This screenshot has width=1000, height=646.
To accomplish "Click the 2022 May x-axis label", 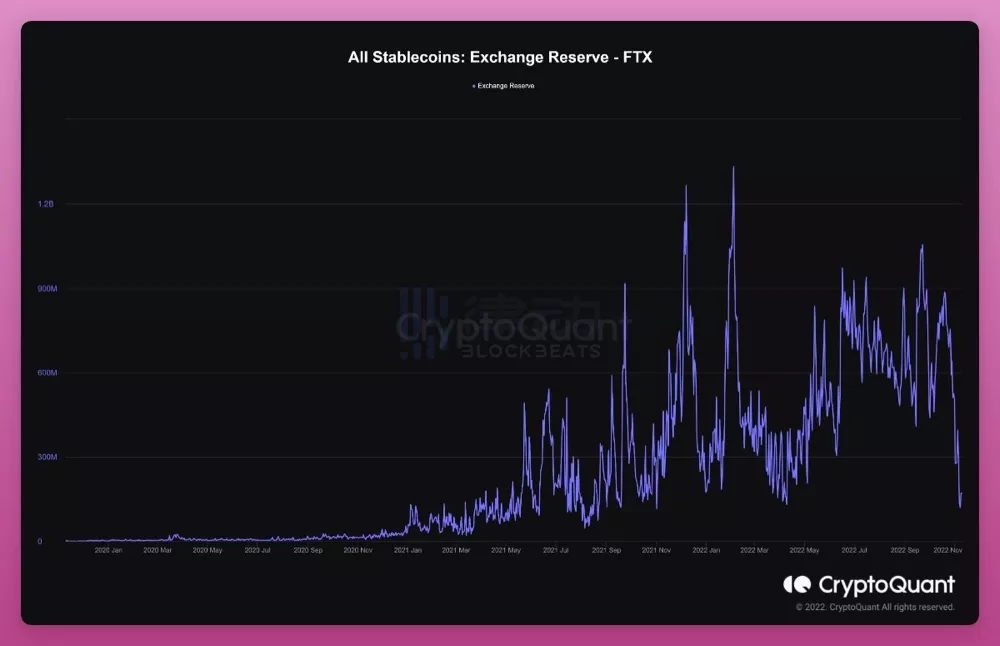I will pos(804,550).
